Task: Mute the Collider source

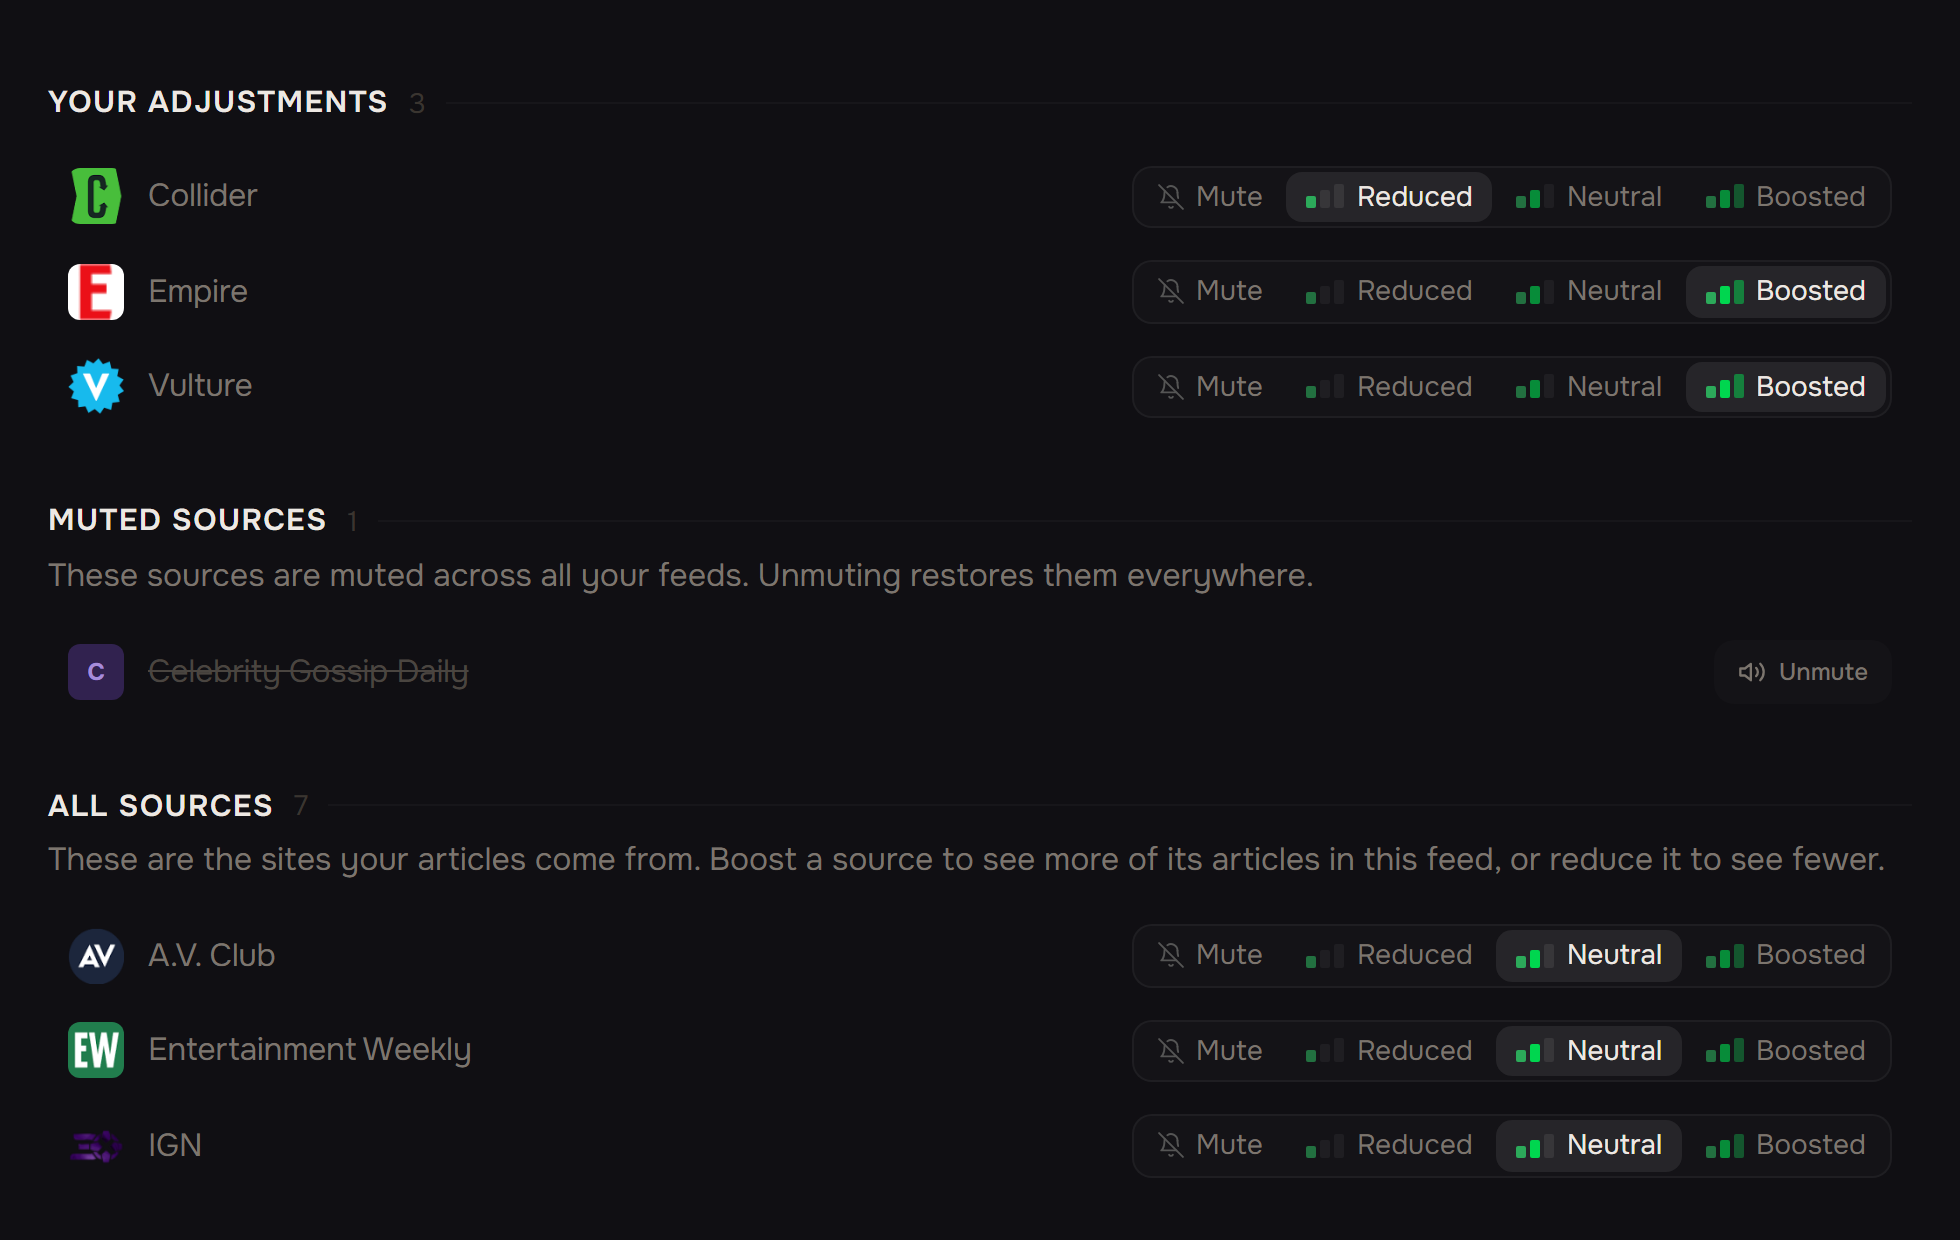Action: point(1210,197)
